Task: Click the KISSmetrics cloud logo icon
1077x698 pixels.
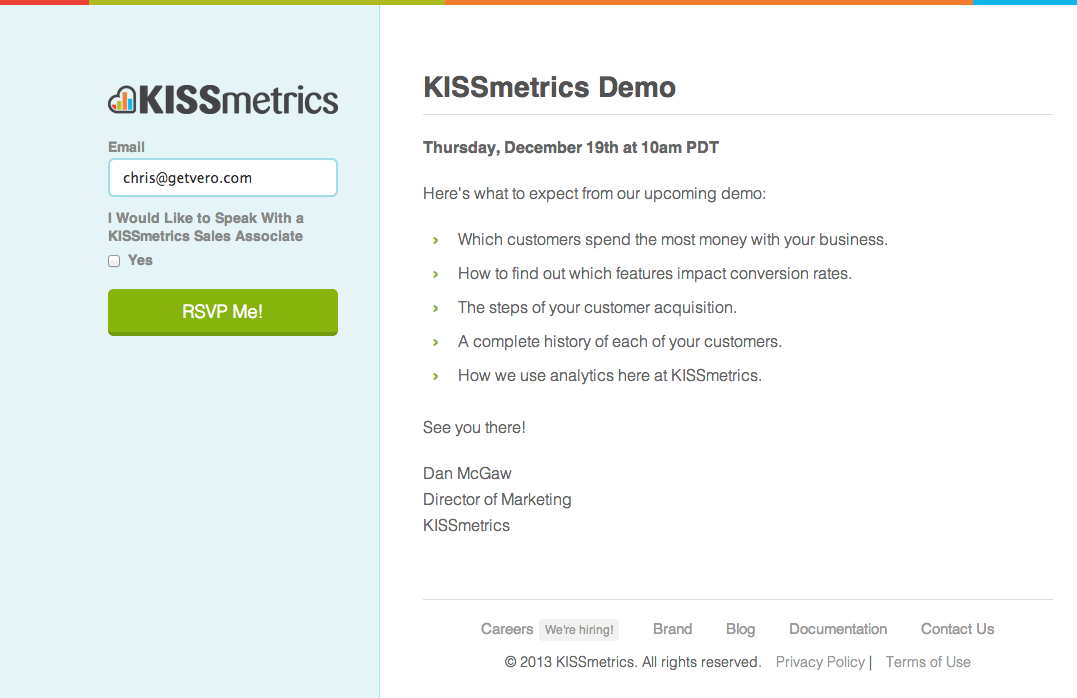Action: click(x=122, y=99)
